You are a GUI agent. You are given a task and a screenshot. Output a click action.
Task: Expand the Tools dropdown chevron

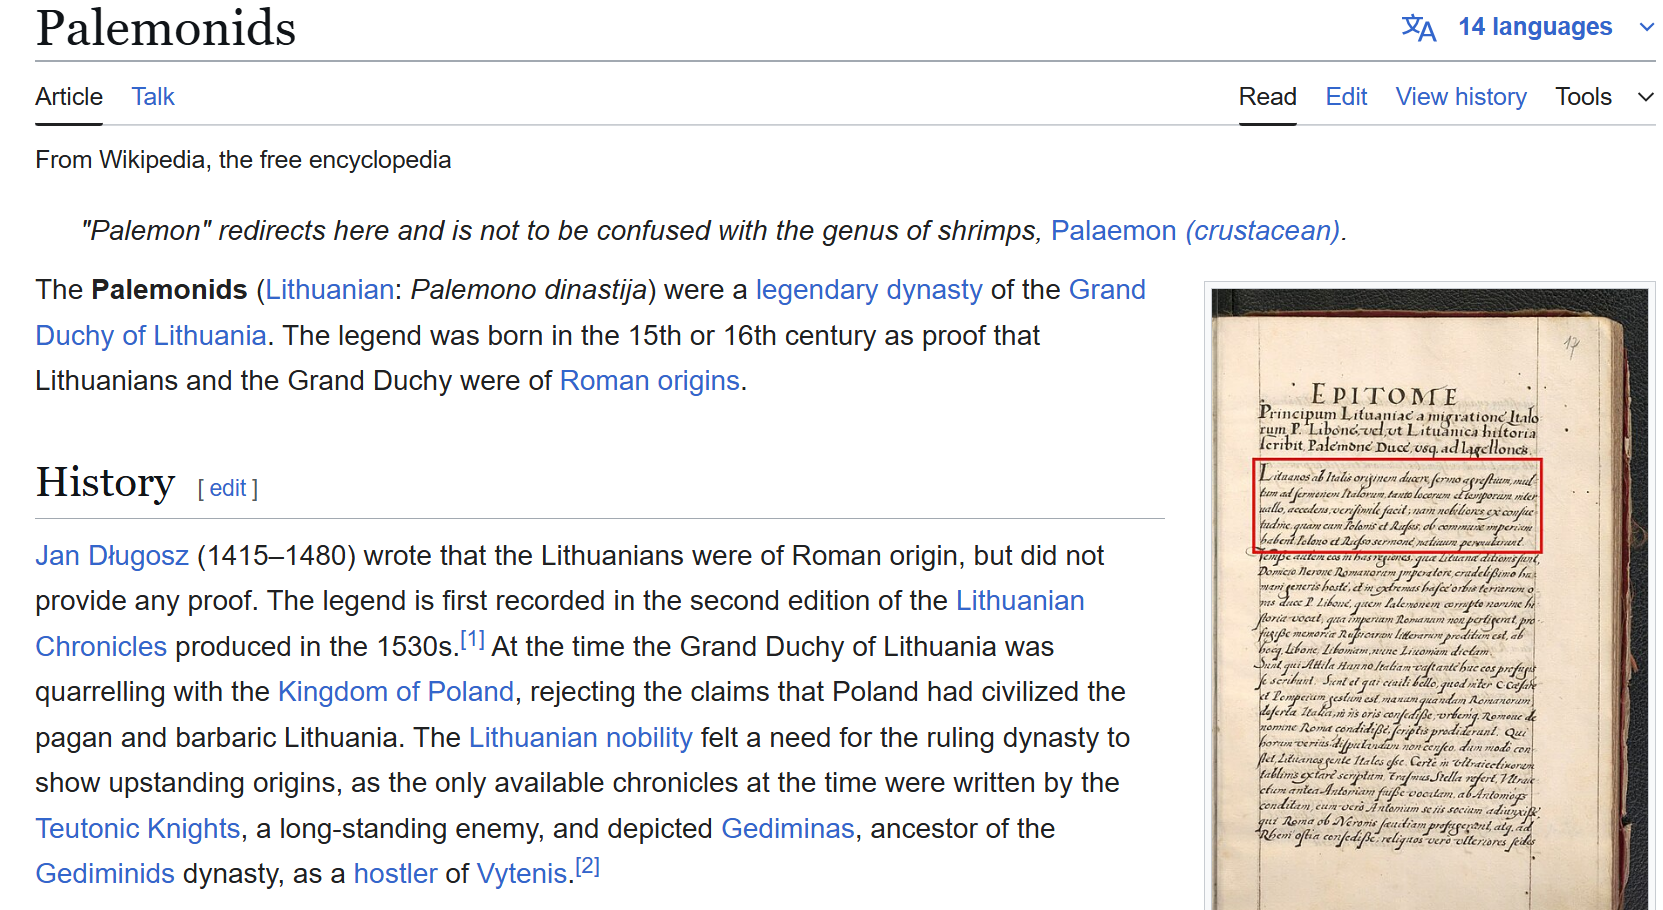pyautogui.click(x=1646, y=97)
